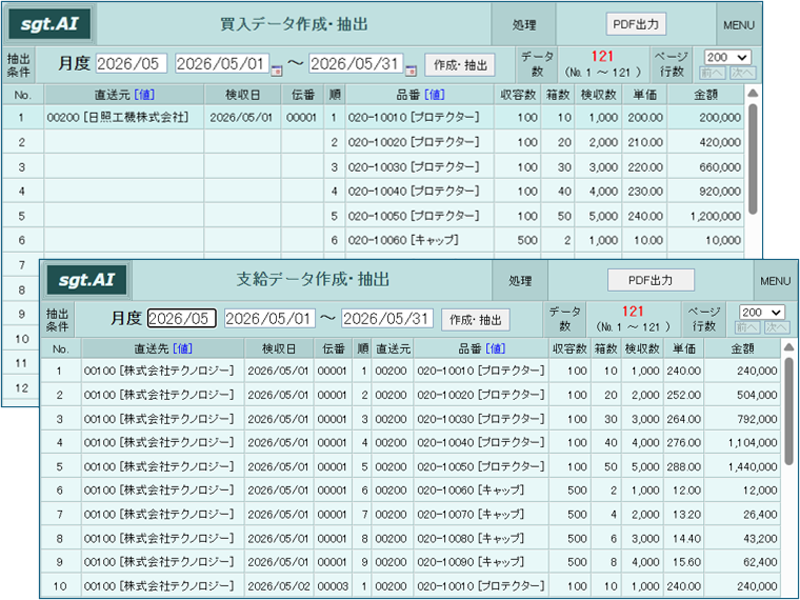Click slip number 00003 in supply table

coord(332,586)
